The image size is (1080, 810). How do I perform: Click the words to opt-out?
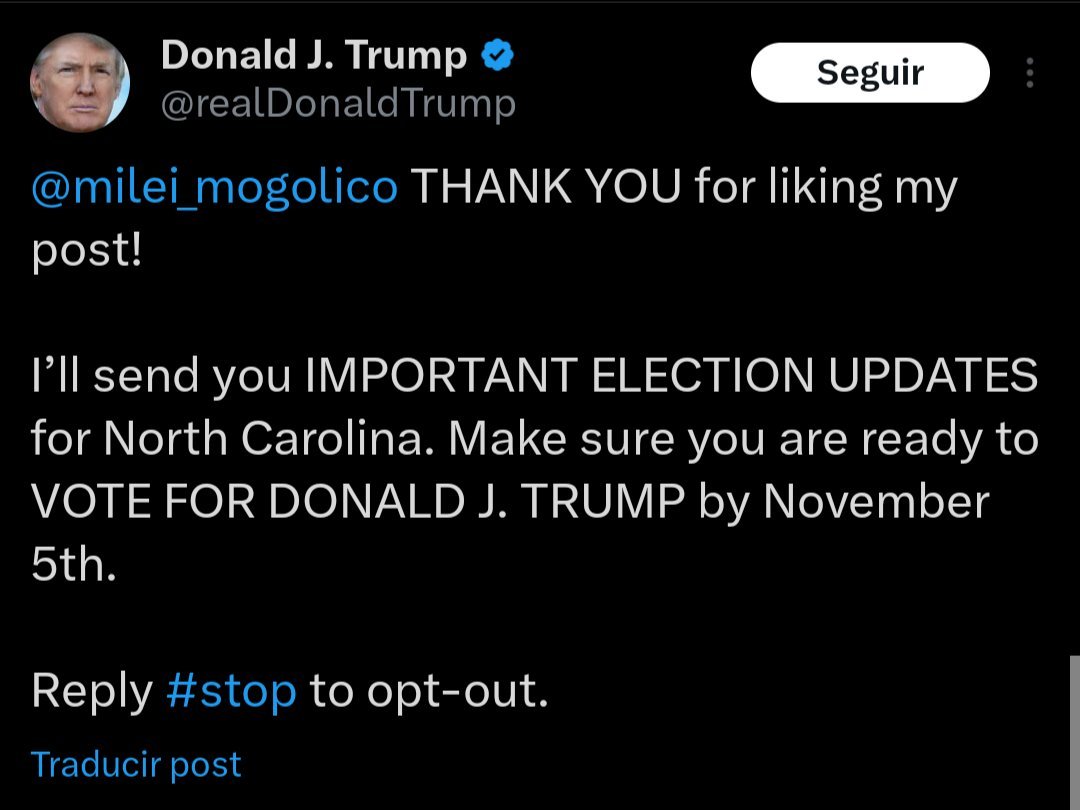click(429, 691)
